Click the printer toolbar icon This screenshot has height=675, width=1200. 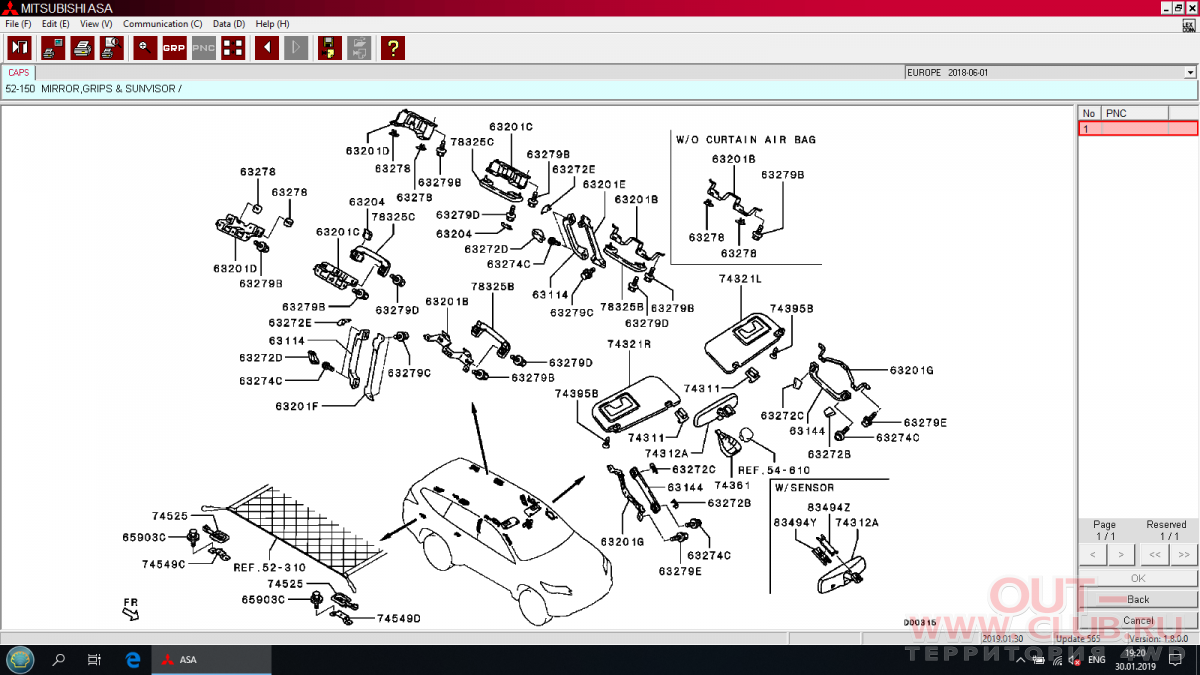[x=82, y=47]
